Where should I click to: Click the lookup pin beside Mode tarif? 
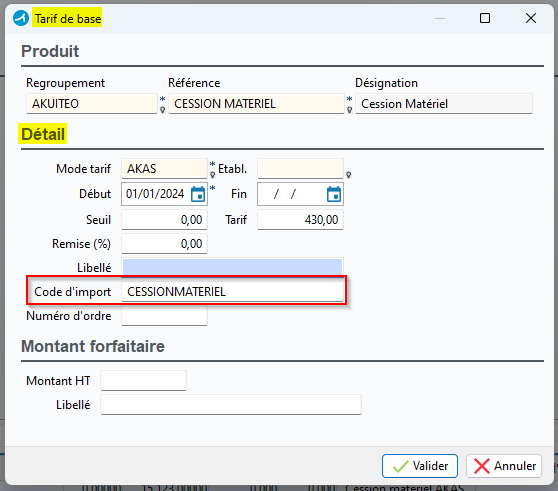(212, 175)
